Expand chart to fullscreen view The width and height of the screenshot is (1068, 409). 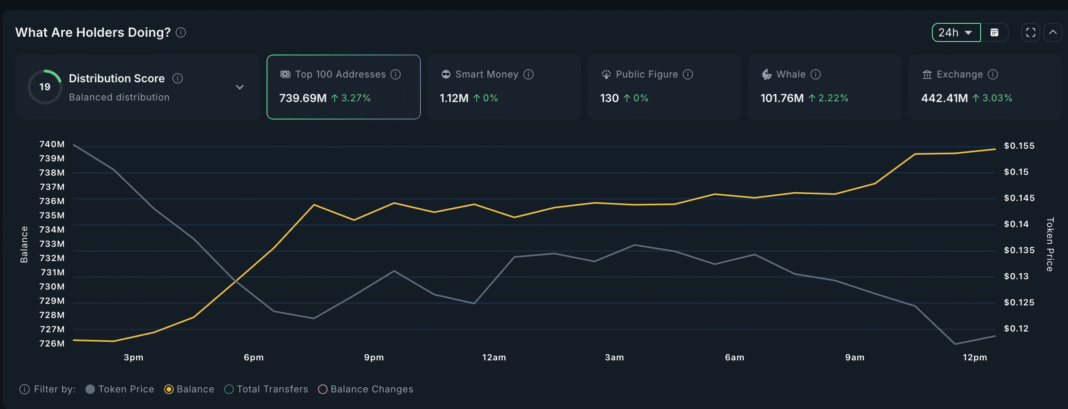click(x=1031, y=32)
